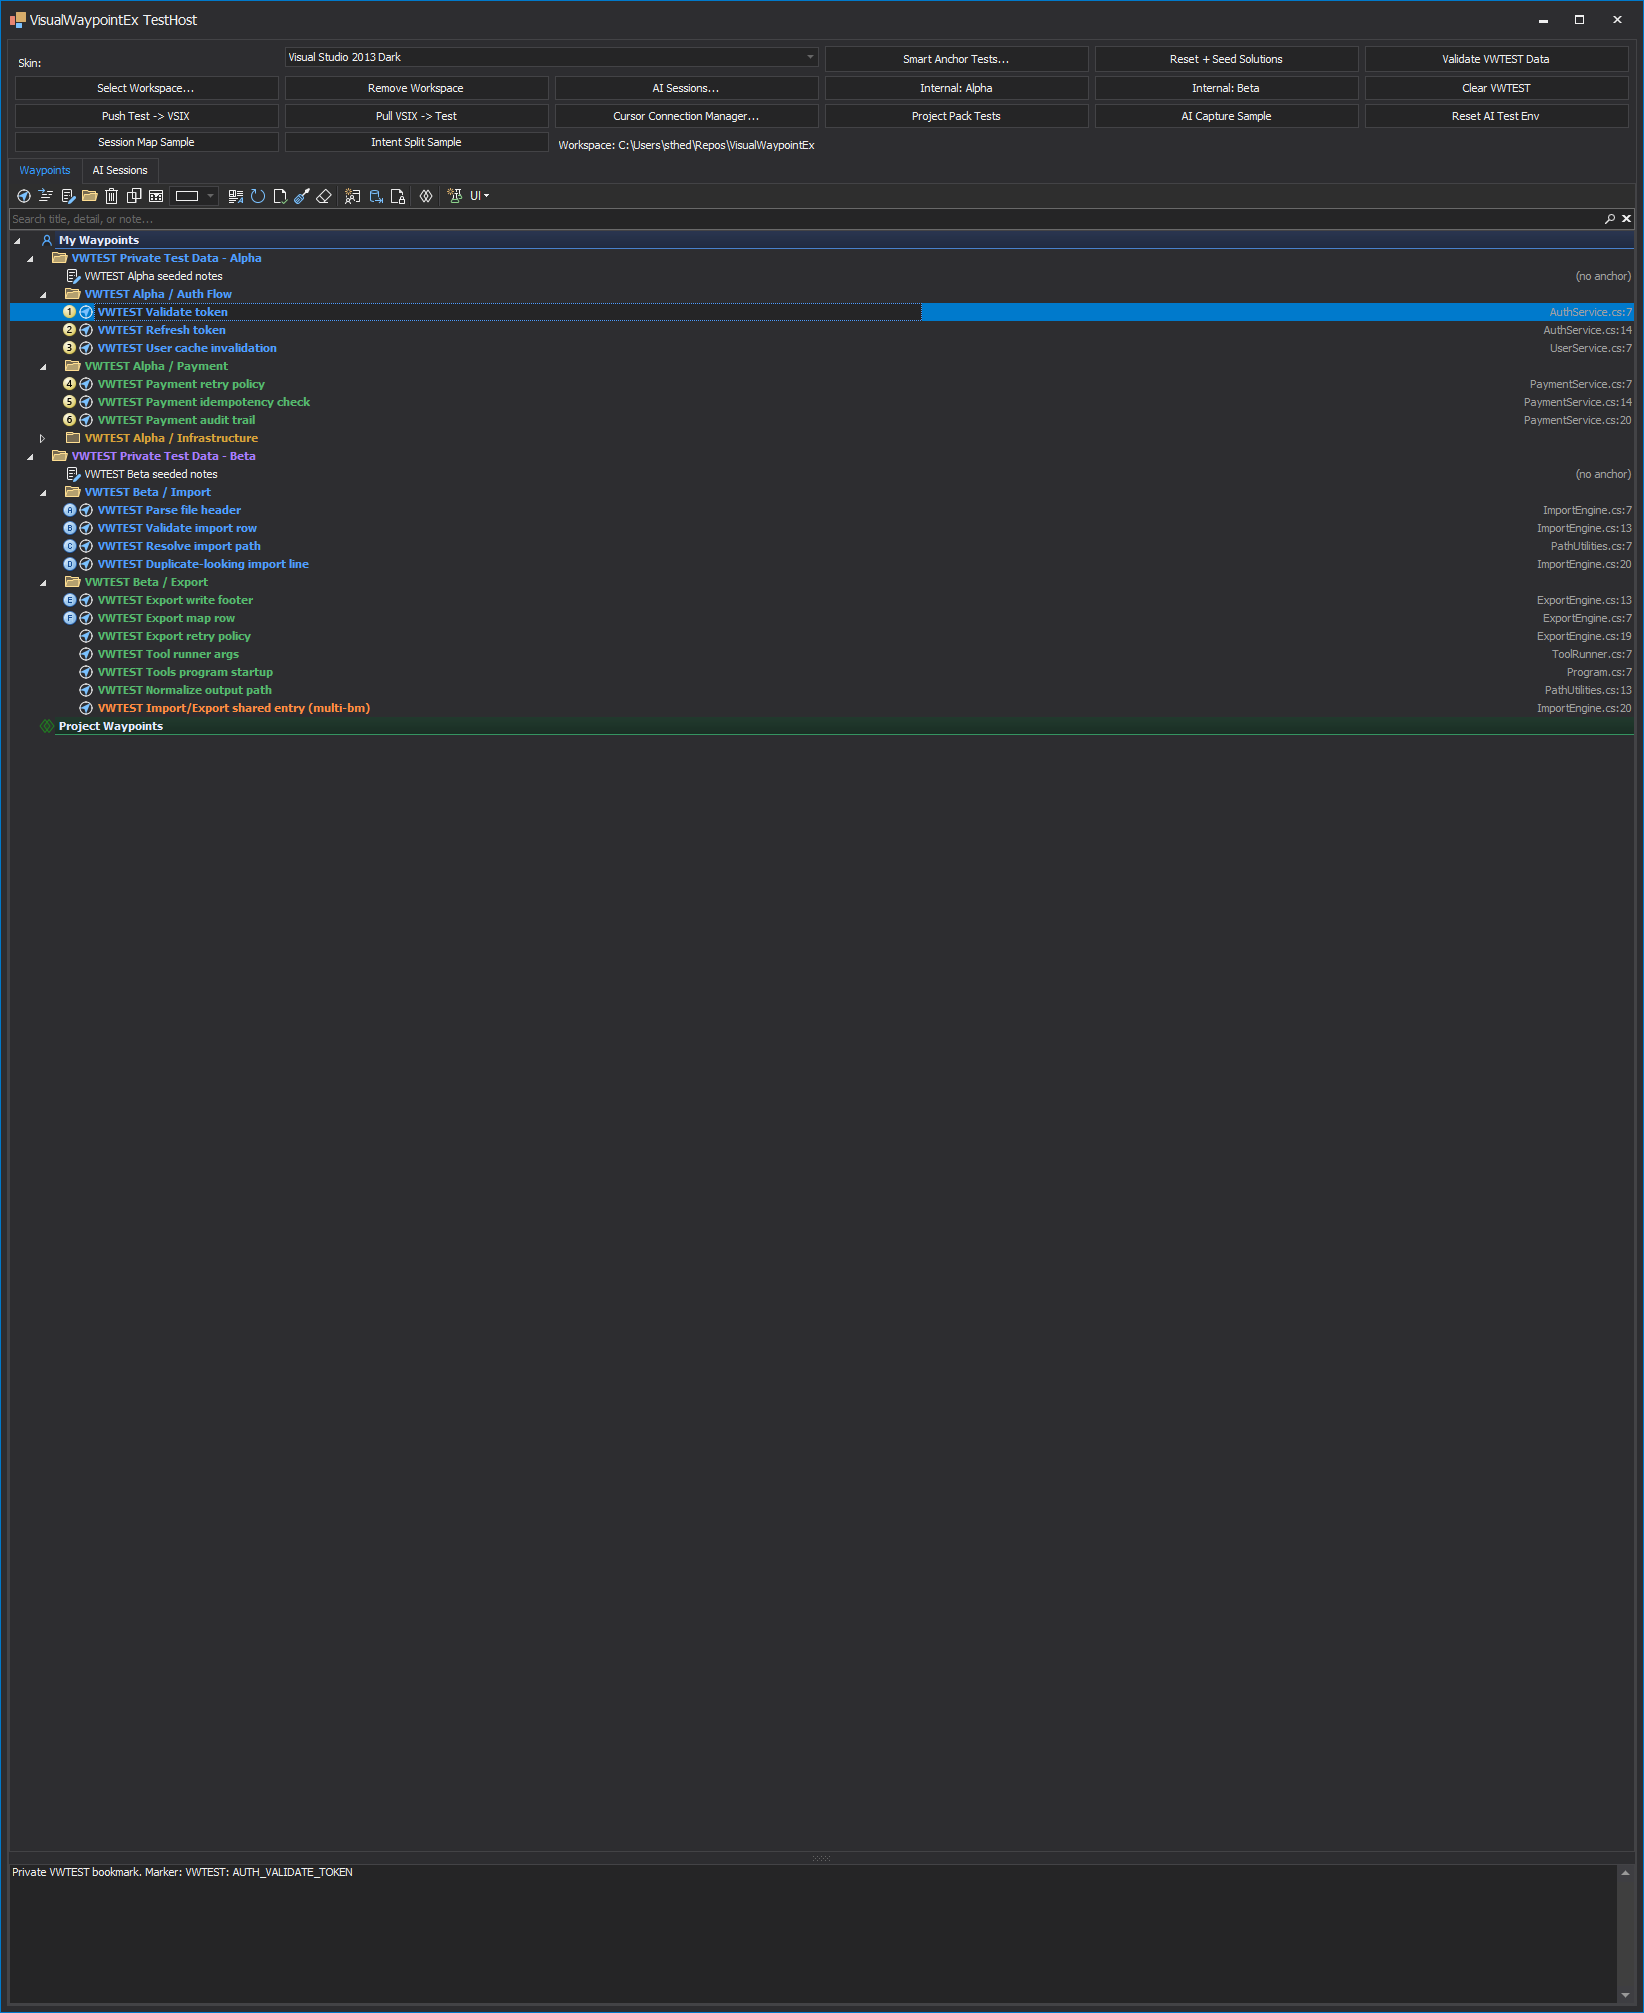
Task: Click the blue database export toolbar icon
Action: (x=376, y=196)
